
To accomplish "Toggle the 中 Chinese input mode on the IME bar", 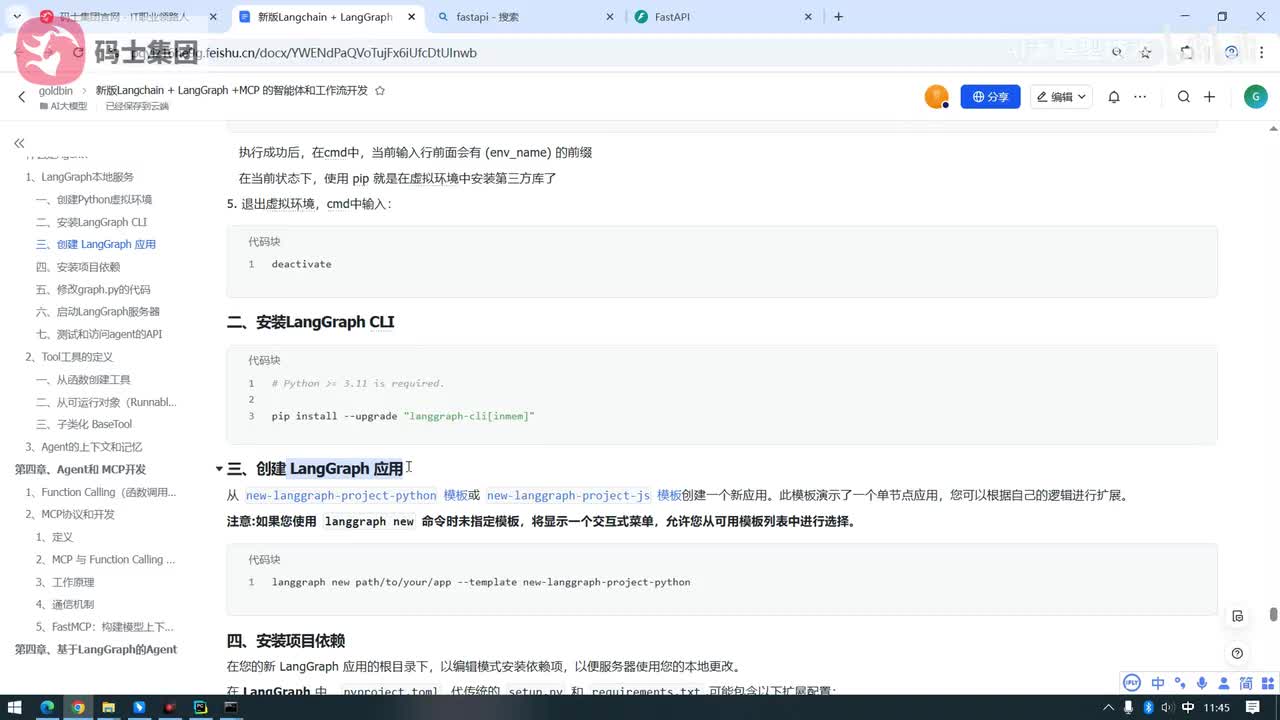I will (1158, 683).
